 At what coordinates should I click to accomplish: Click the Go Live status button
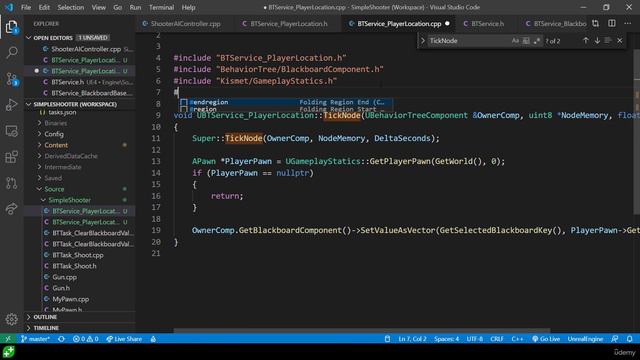point(546,339)
